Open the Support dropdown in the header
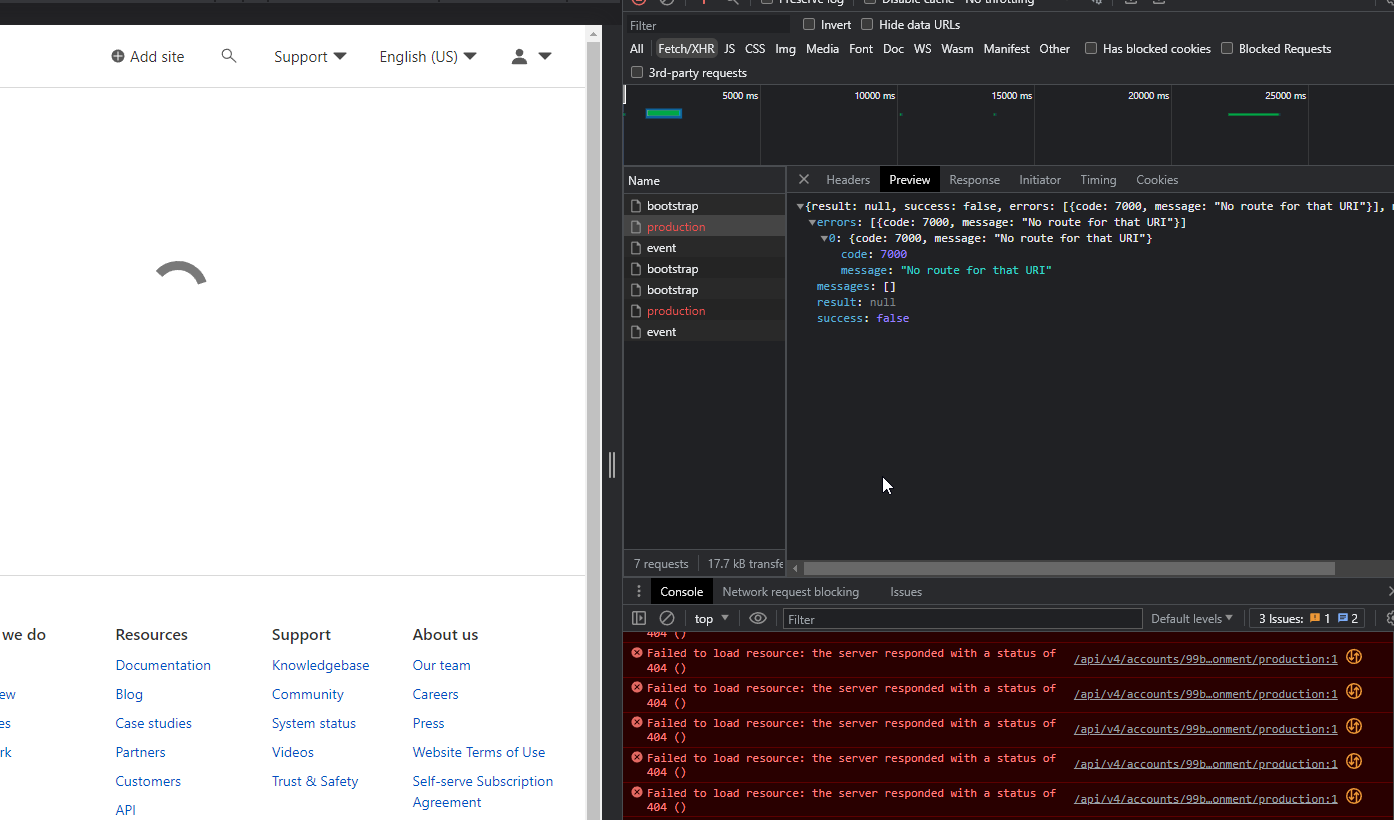The width and height of the screenshot is (1394, 820). 310,57
